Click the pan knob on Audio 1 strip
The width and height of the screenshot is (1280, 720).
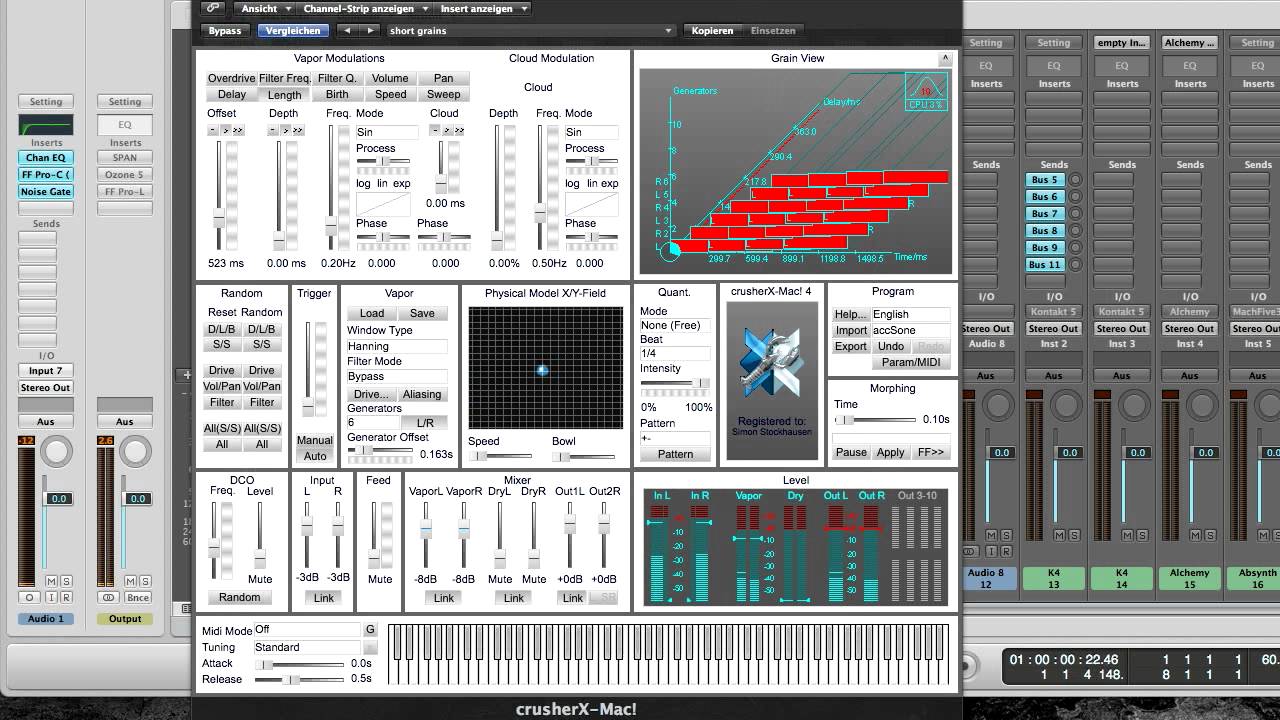(x=57, y=452)
